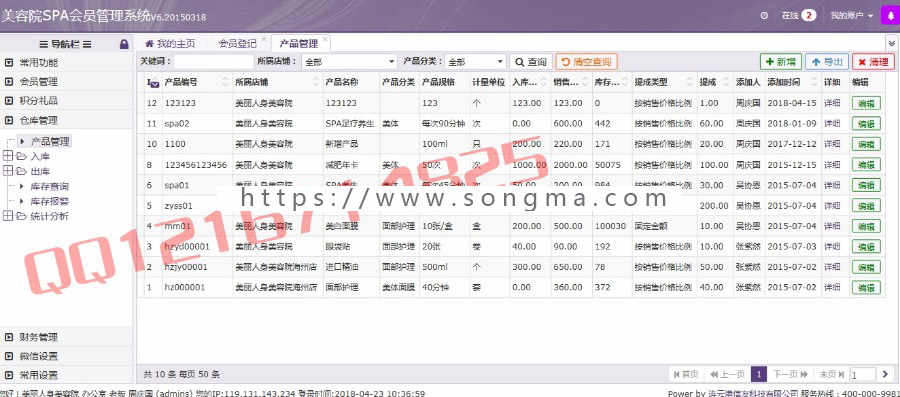Click 编辑 button for row hzyd00001
This screenshot has width=900, height=397.
(x=866, y=246)
